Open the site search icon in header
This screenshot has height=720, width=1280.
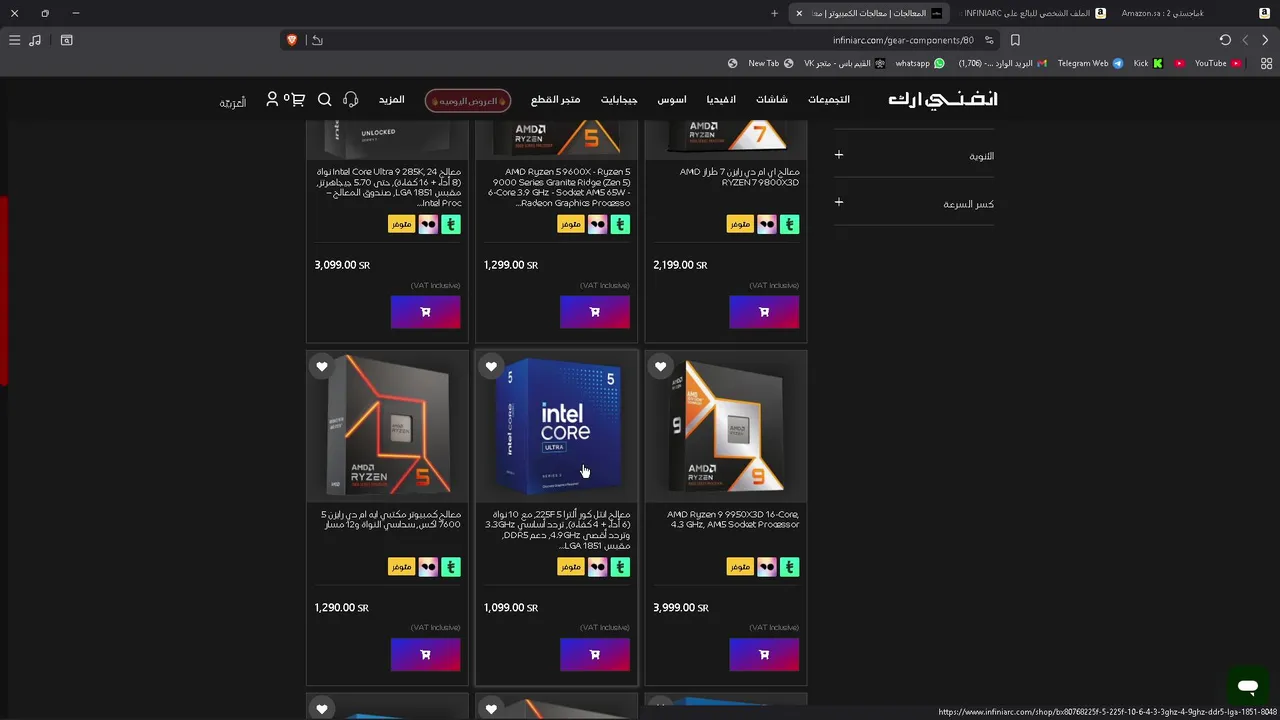pos(324,100)
